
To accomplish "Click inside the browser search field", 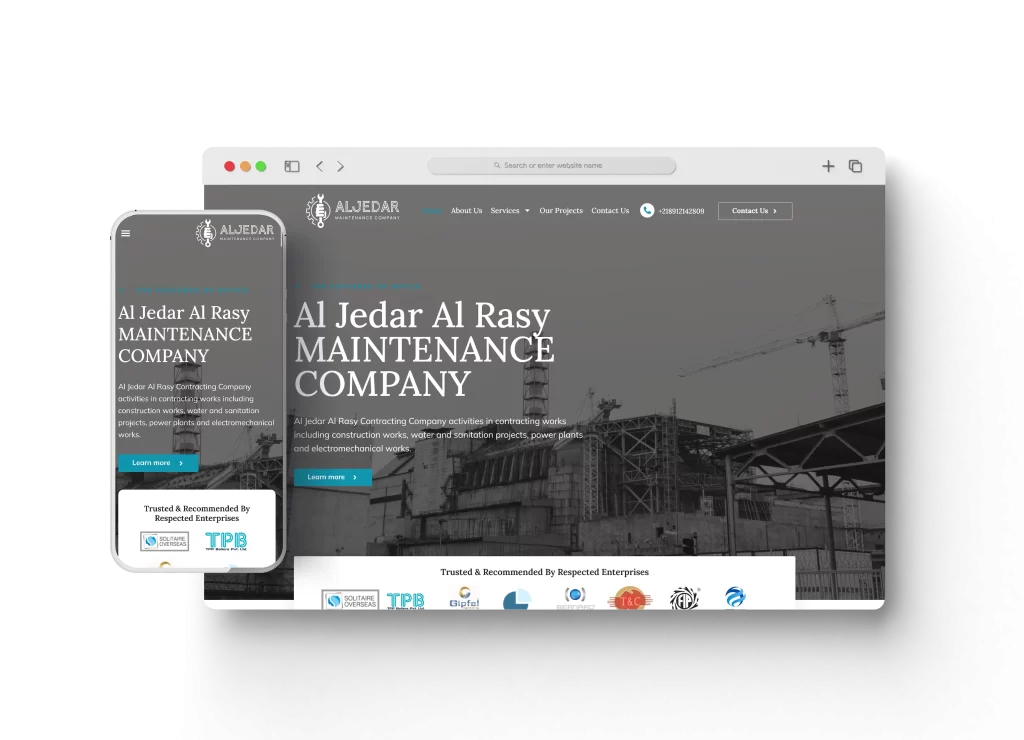I will [553, 166].
